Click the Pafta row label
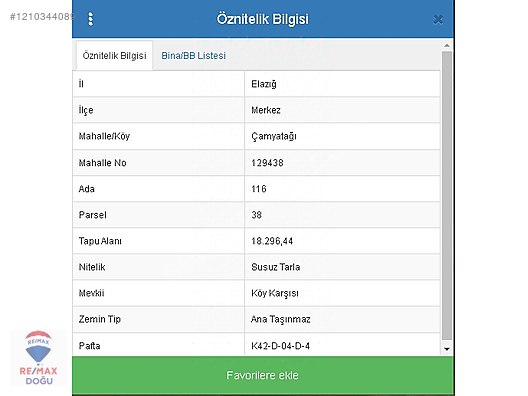528x396 pixels. click(89, 346)
